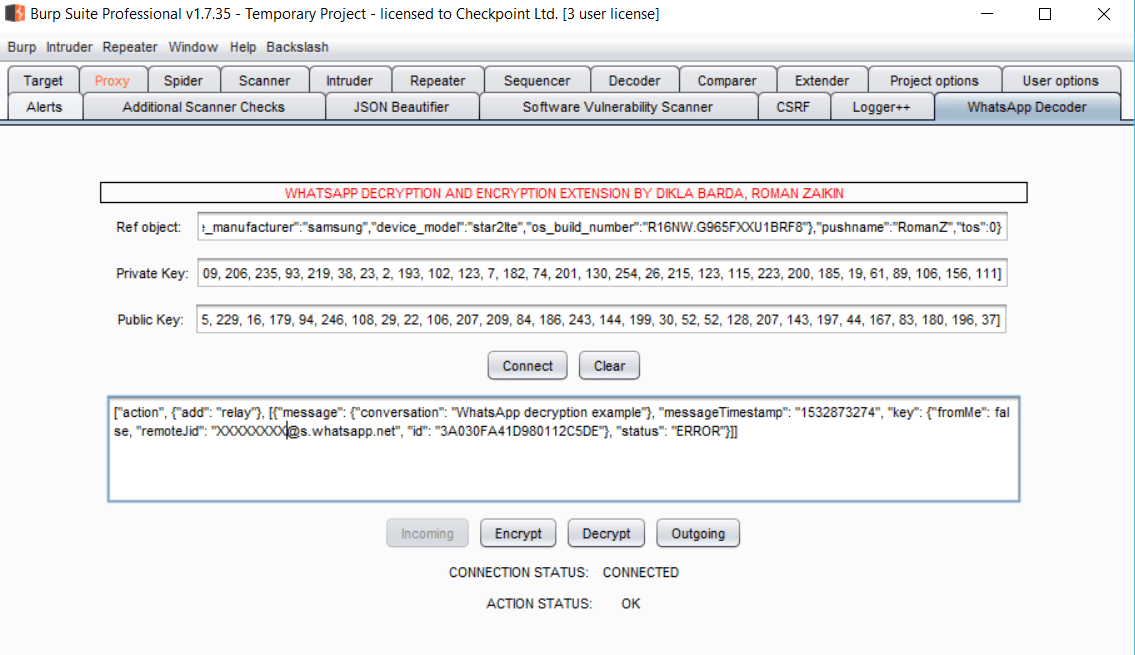The width and height of the screenshot is (1135, 655).
Task: Open the JSON Beautifier tab
Action: tap(401, 107)
